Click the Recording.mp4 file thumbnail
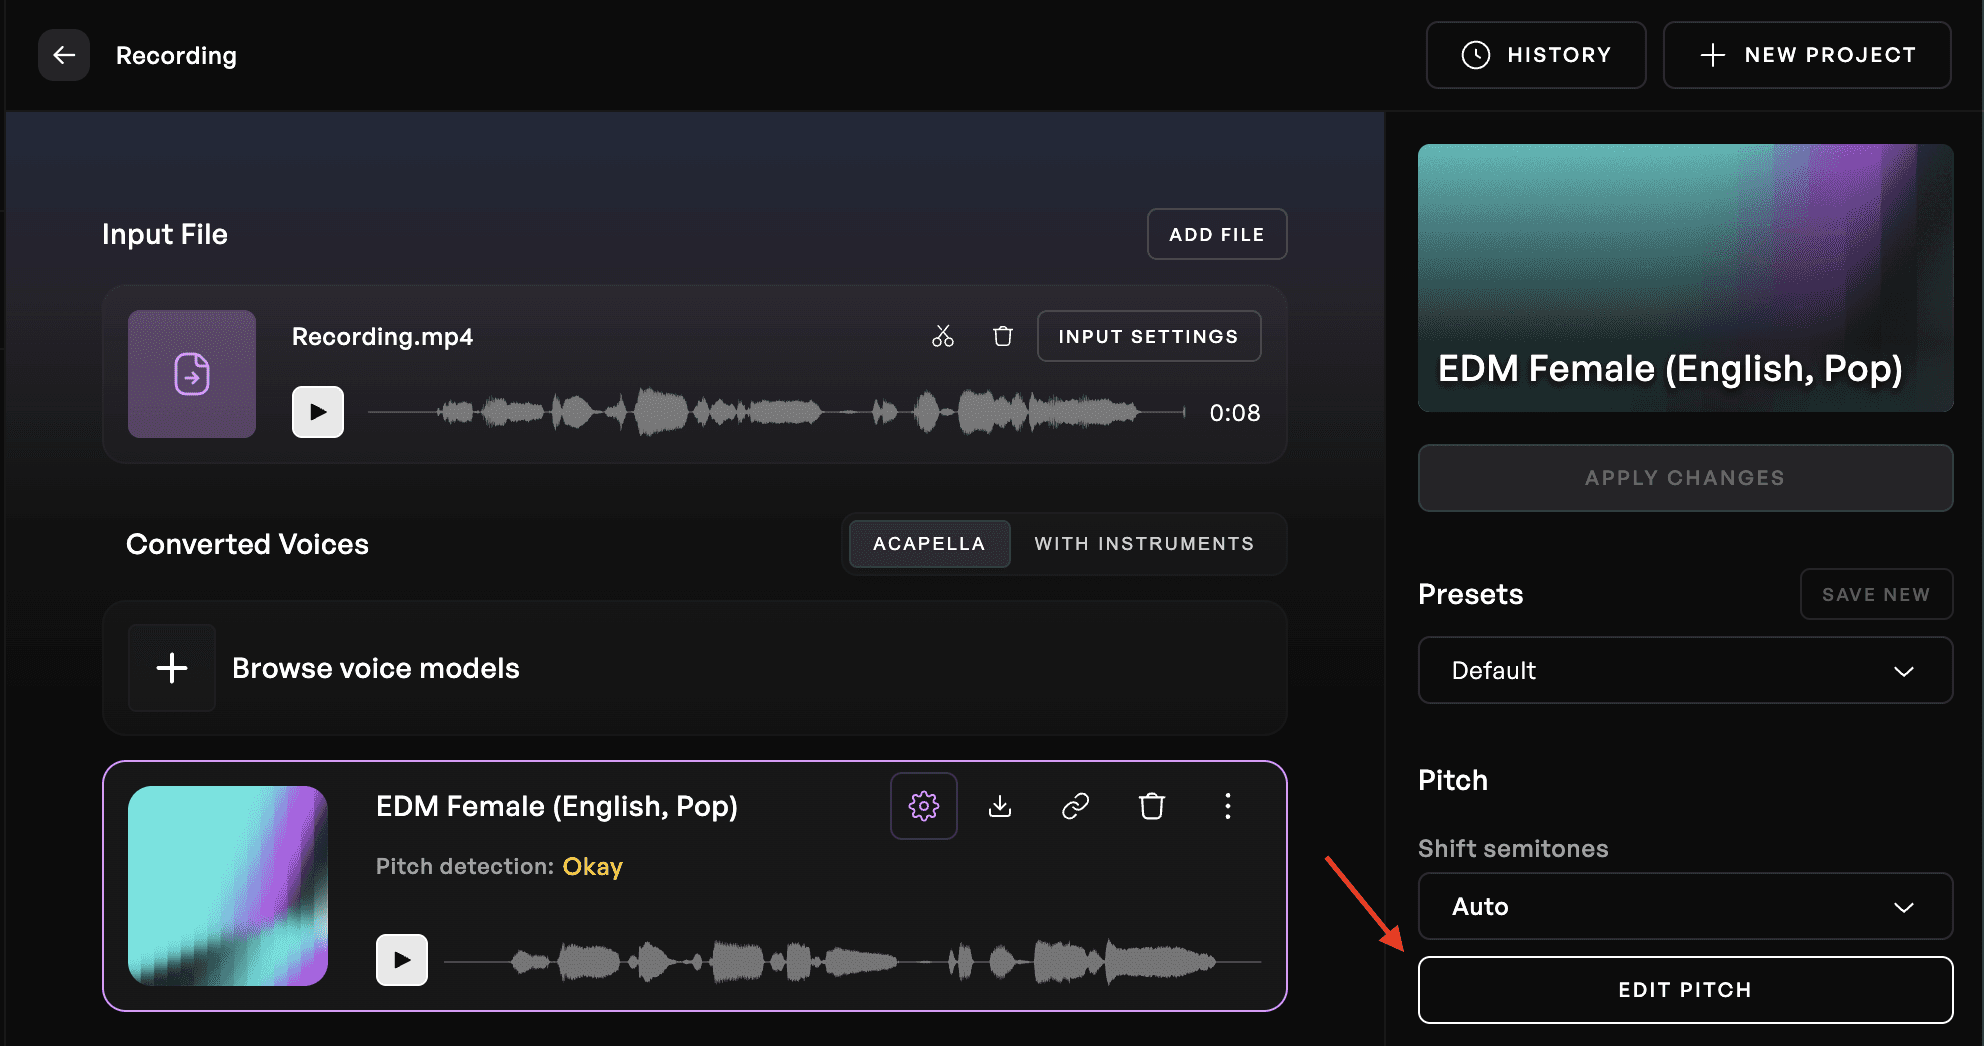1984x1046 pixels. (x=192, y=374)
